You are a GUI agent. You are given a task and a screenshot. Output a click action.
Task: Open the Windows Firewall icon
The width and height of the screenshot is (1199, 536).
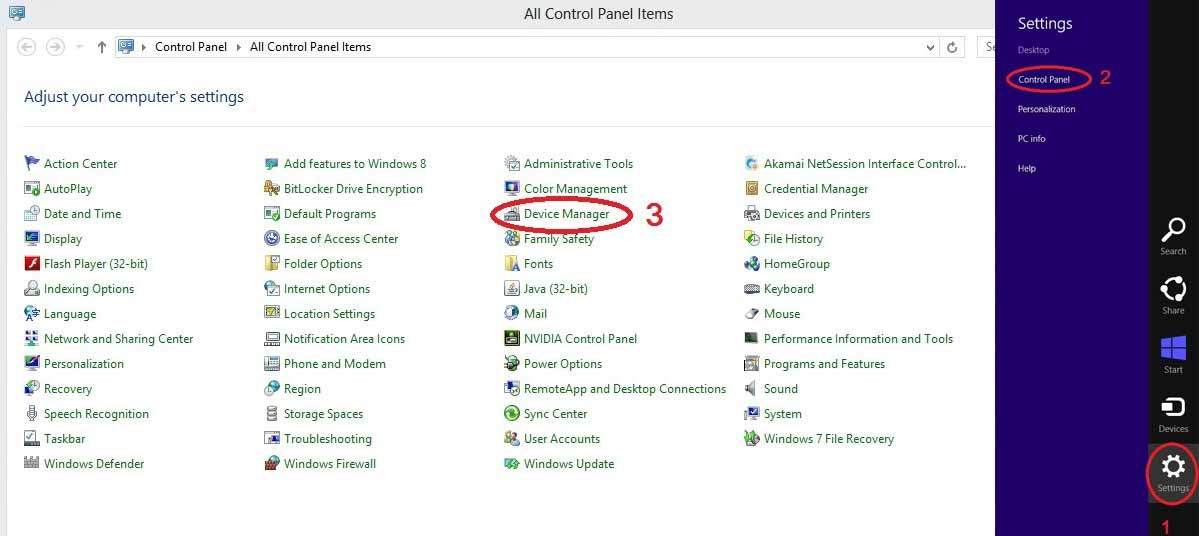click(x=271, y=463)
